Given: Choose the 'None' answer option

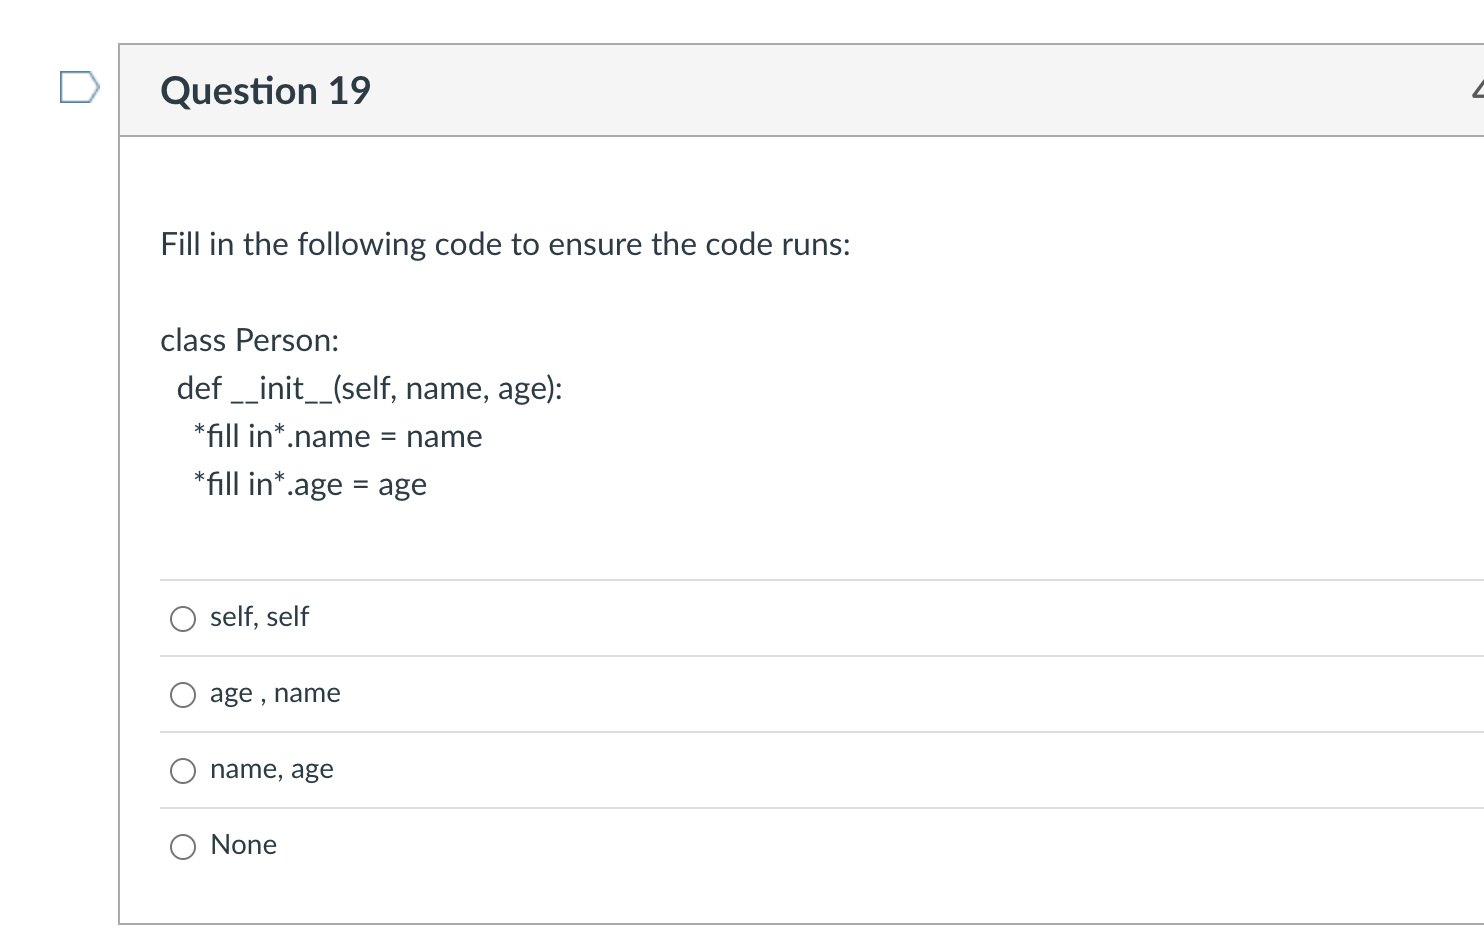Looking at the screenshot, I should (183, 846).
